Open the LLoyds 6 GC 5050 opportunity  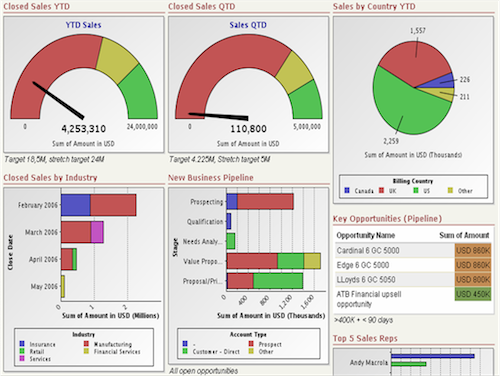click(x=366, y=279)
